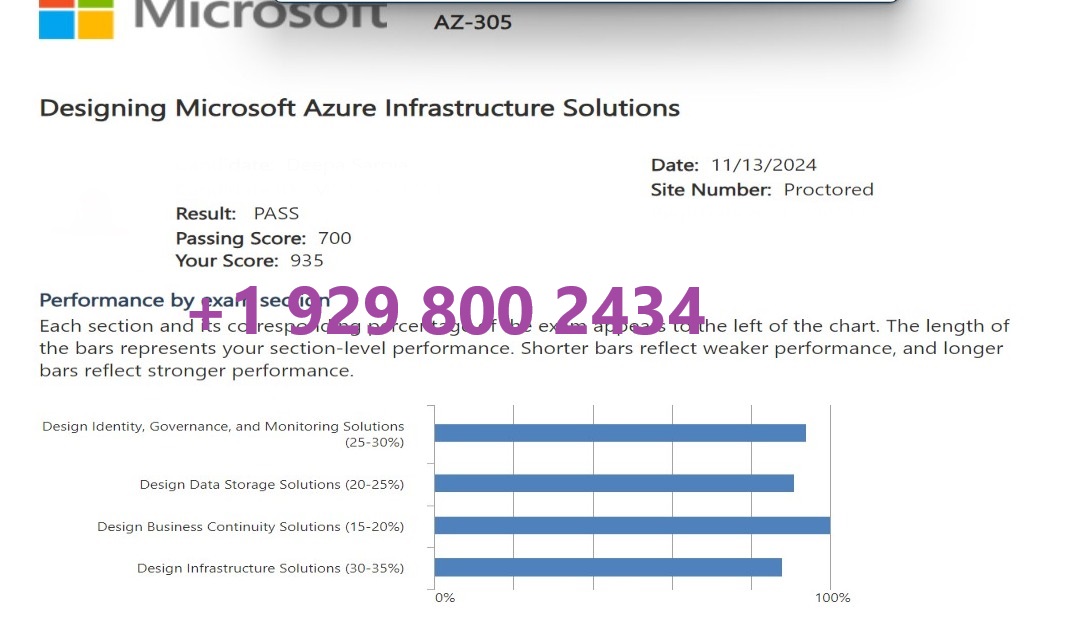Click the Site Number Proctored text
Viewport: 1074px width, 618px height.
762,190
